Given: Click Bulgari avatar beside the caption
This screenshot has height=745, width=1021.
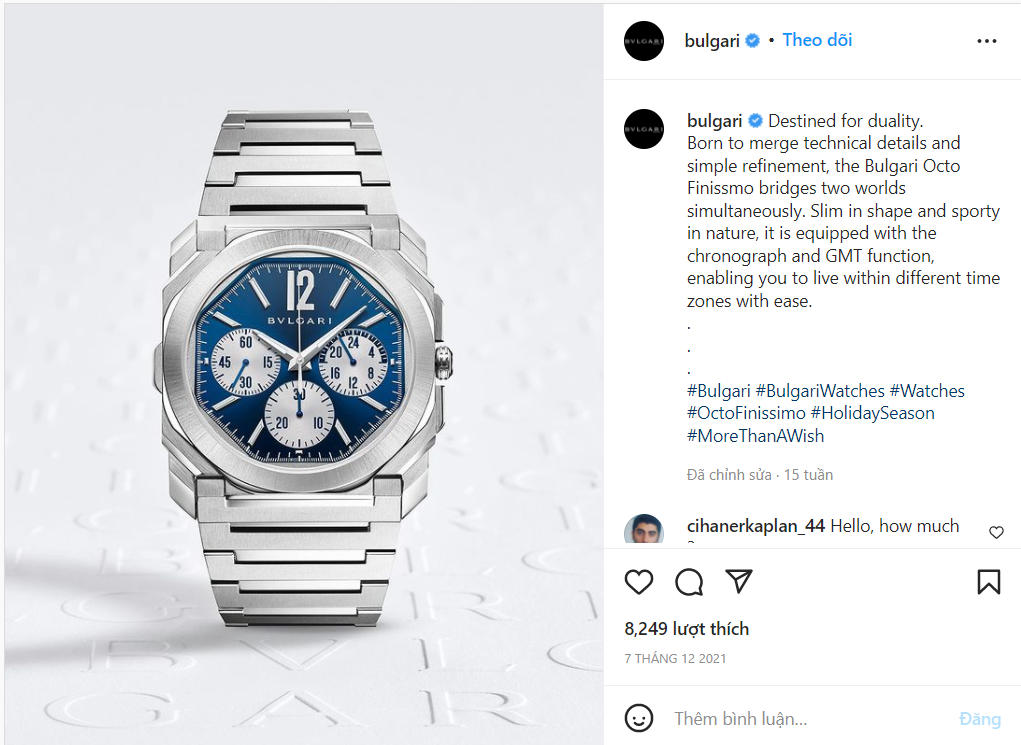Looking at the screenshot, I should pyautogui.click(x=643, y=129).
